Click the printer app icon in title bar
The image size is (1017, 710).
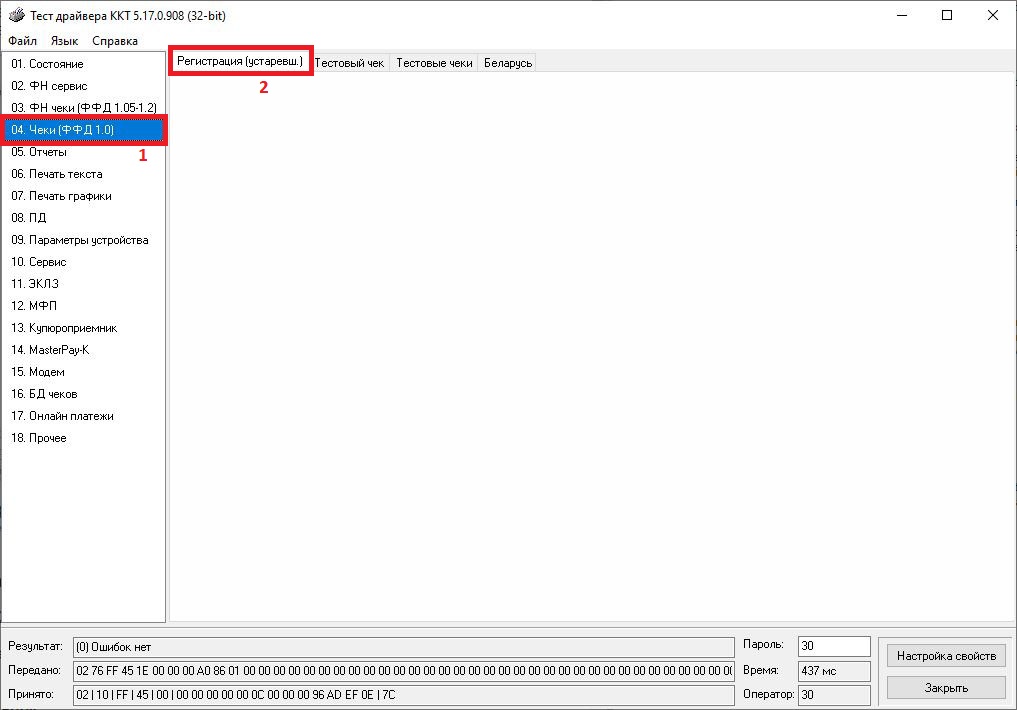click(16, 16)
